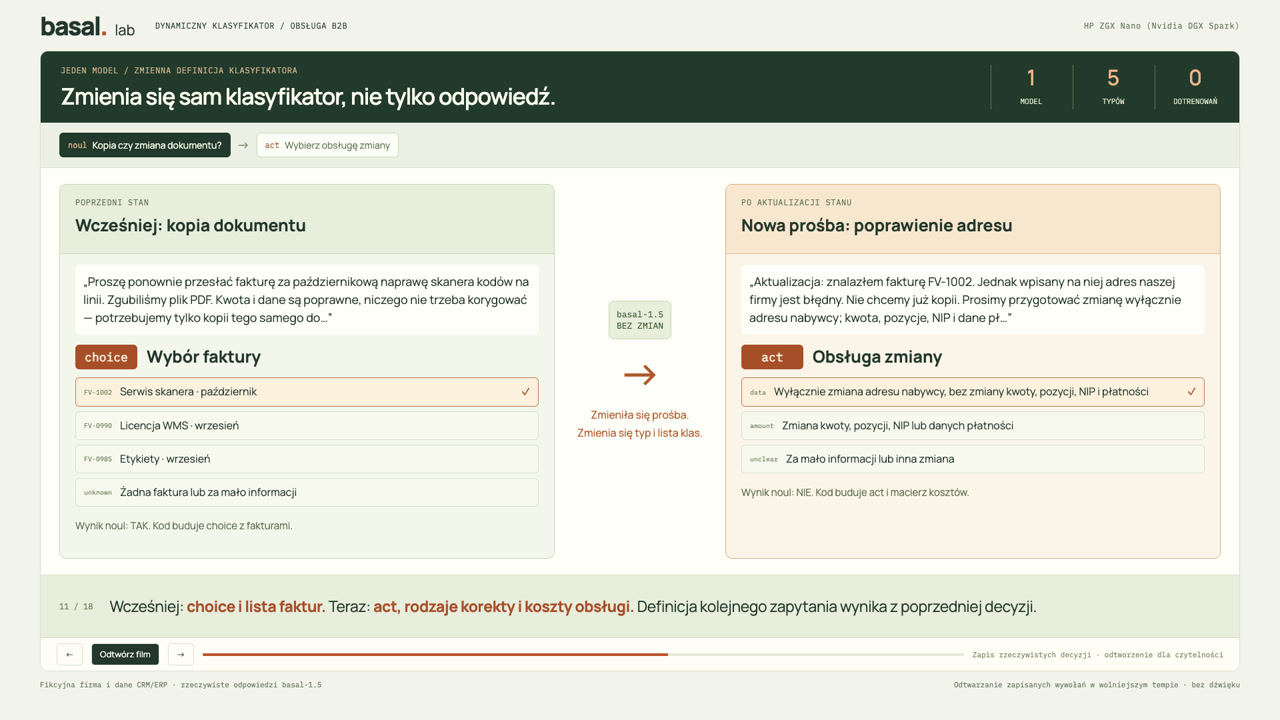
Task: Click the "Obsługa zmiany" section title
Action: 877,357
